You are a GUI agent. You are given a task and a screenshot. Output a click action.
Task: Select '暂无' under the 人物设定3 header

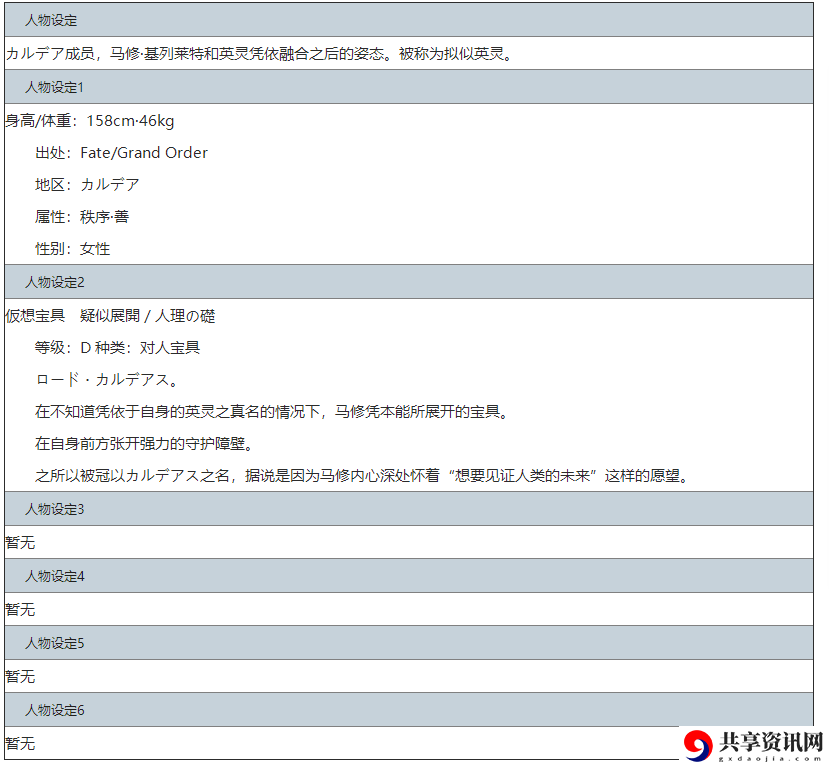coord(20,542)
